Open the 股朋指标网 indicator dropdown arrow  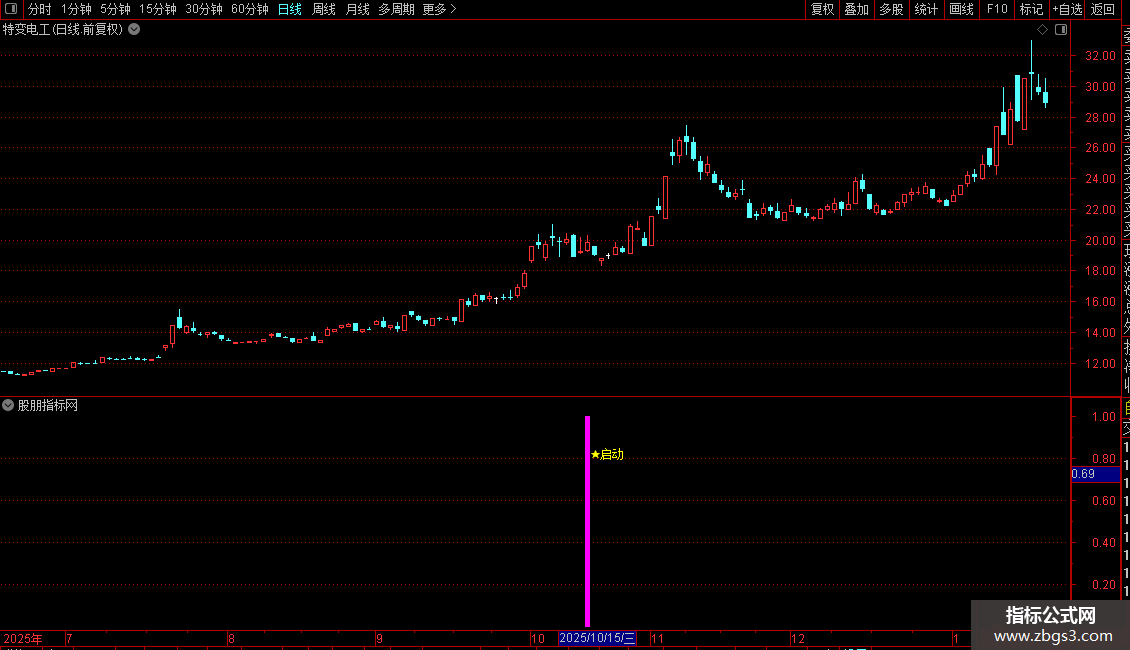point(8,406)
